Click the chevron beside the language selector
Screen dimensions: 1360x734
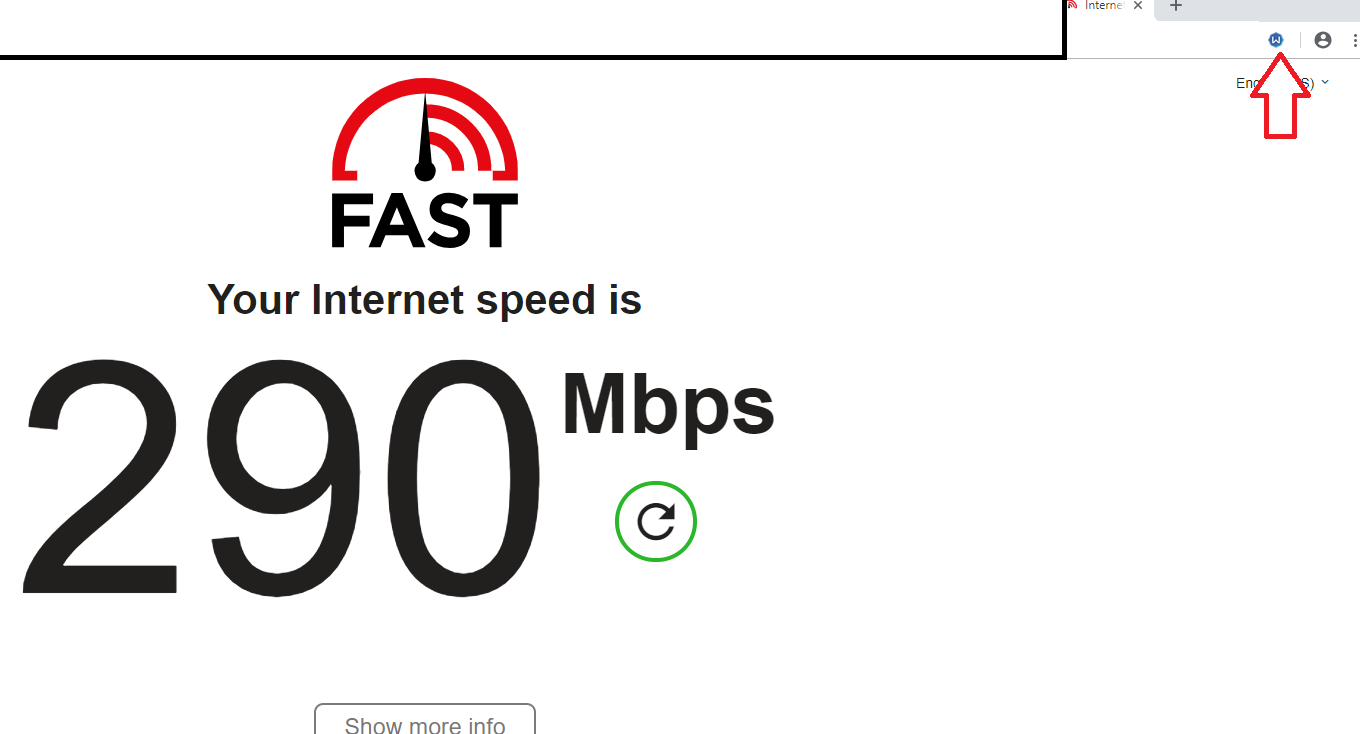[x=1325, y=82]
